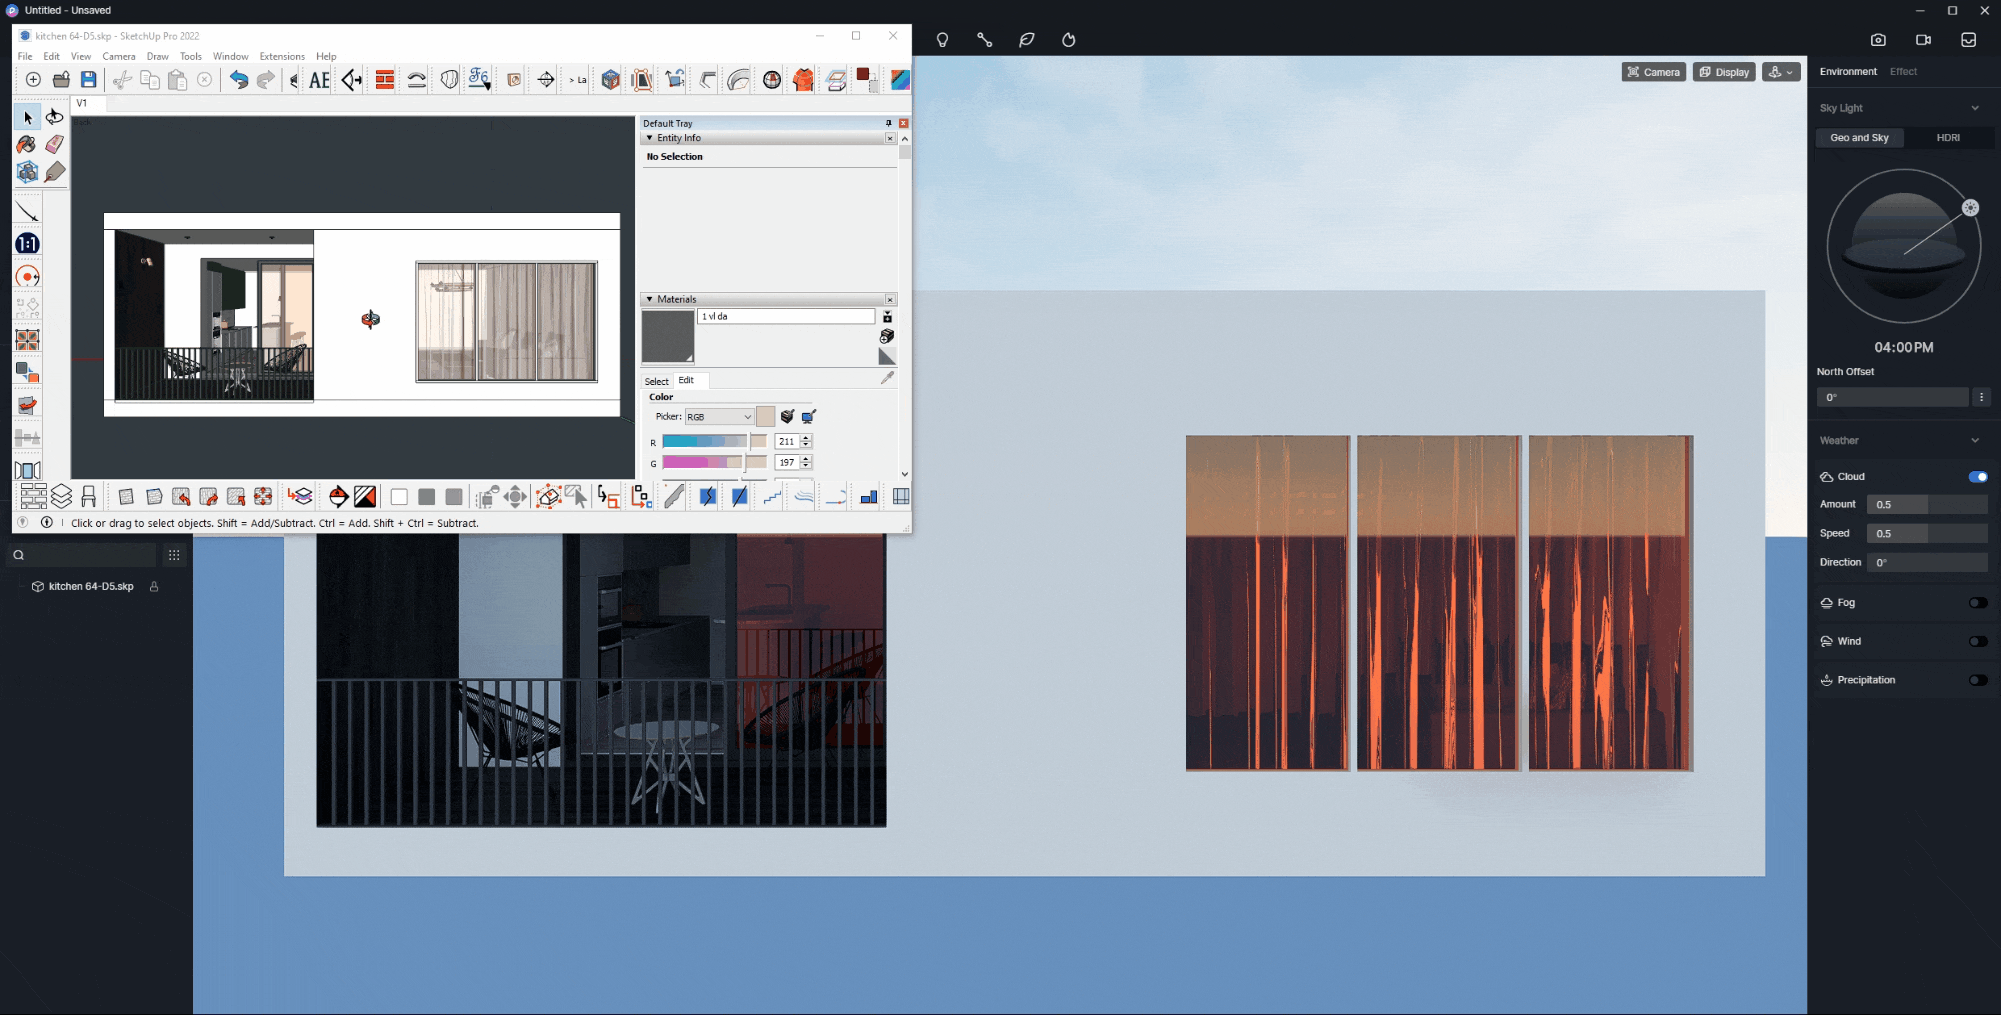Collapse the Sky Light section chevron
Screen dimensions: 2001x1015
click(x=1975, y=108)
